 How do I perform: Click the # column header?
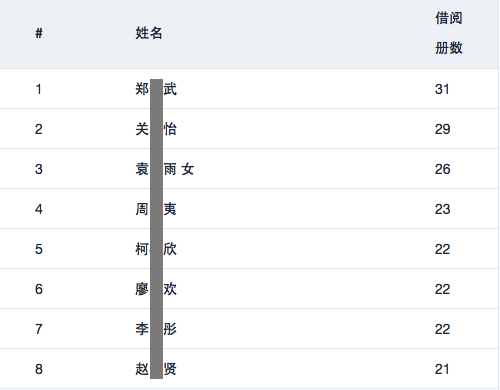tap(39, 33)
